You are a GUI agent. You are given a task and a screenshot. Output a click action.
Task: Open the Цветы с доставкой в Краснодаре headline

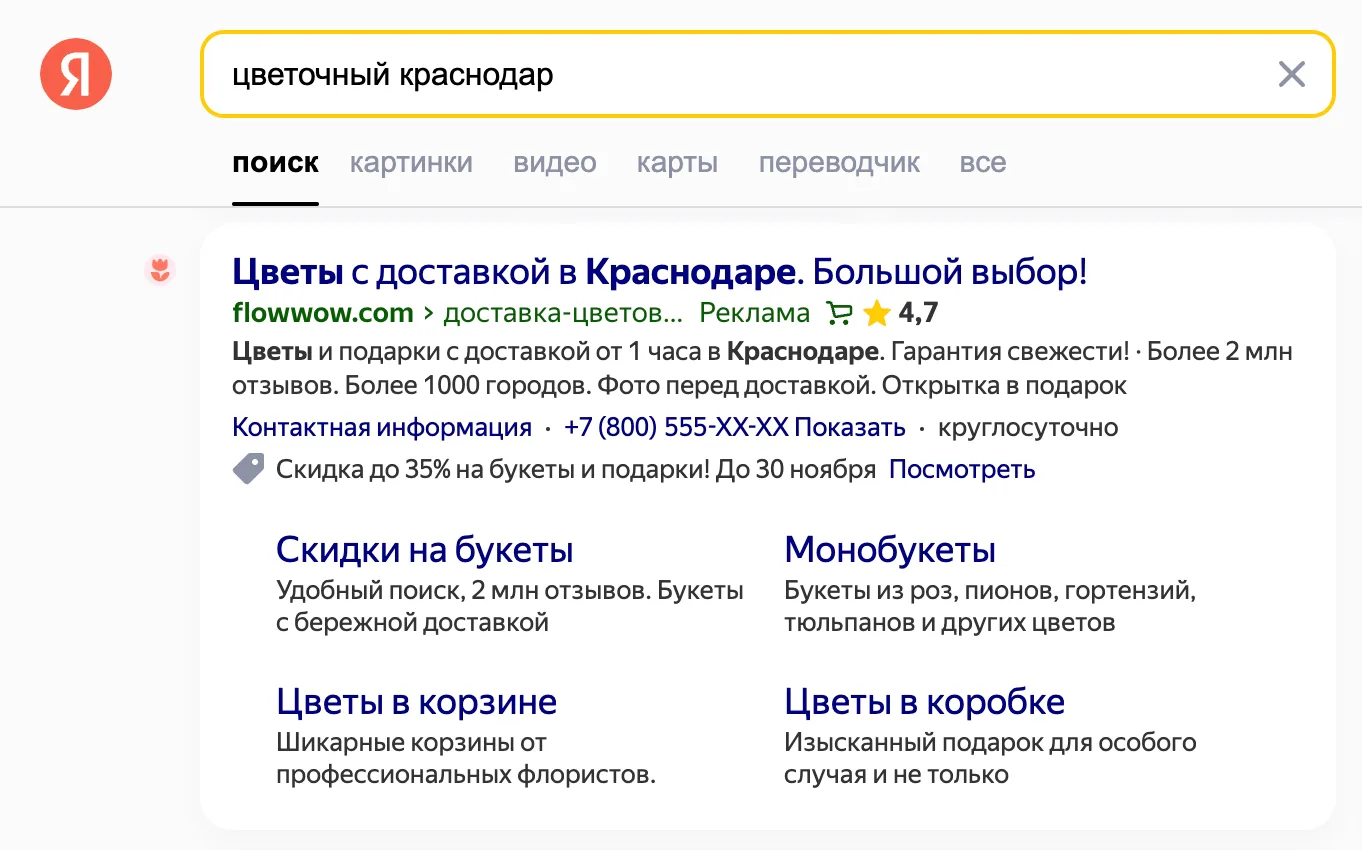[659, 271]
